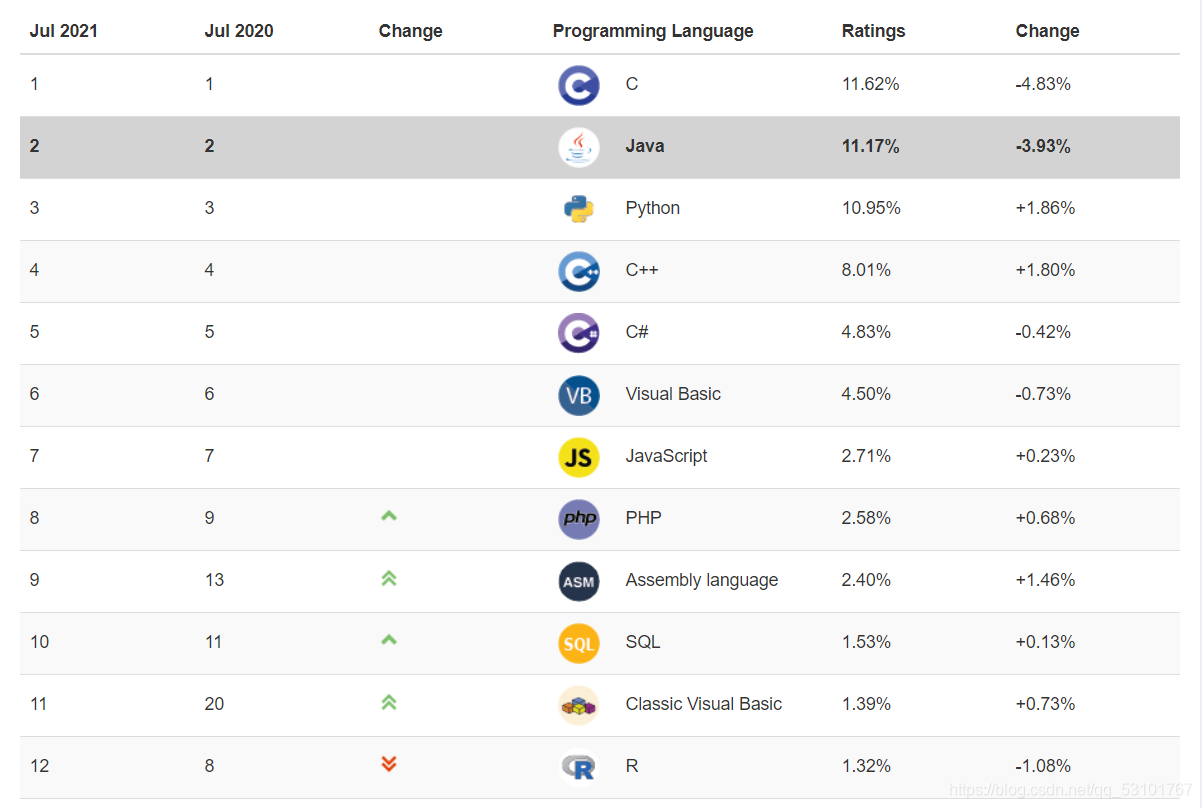Screen dimensions: 1202x808
Task: Click the 11.62% rating of C
Action: click(x=871, y=84)
